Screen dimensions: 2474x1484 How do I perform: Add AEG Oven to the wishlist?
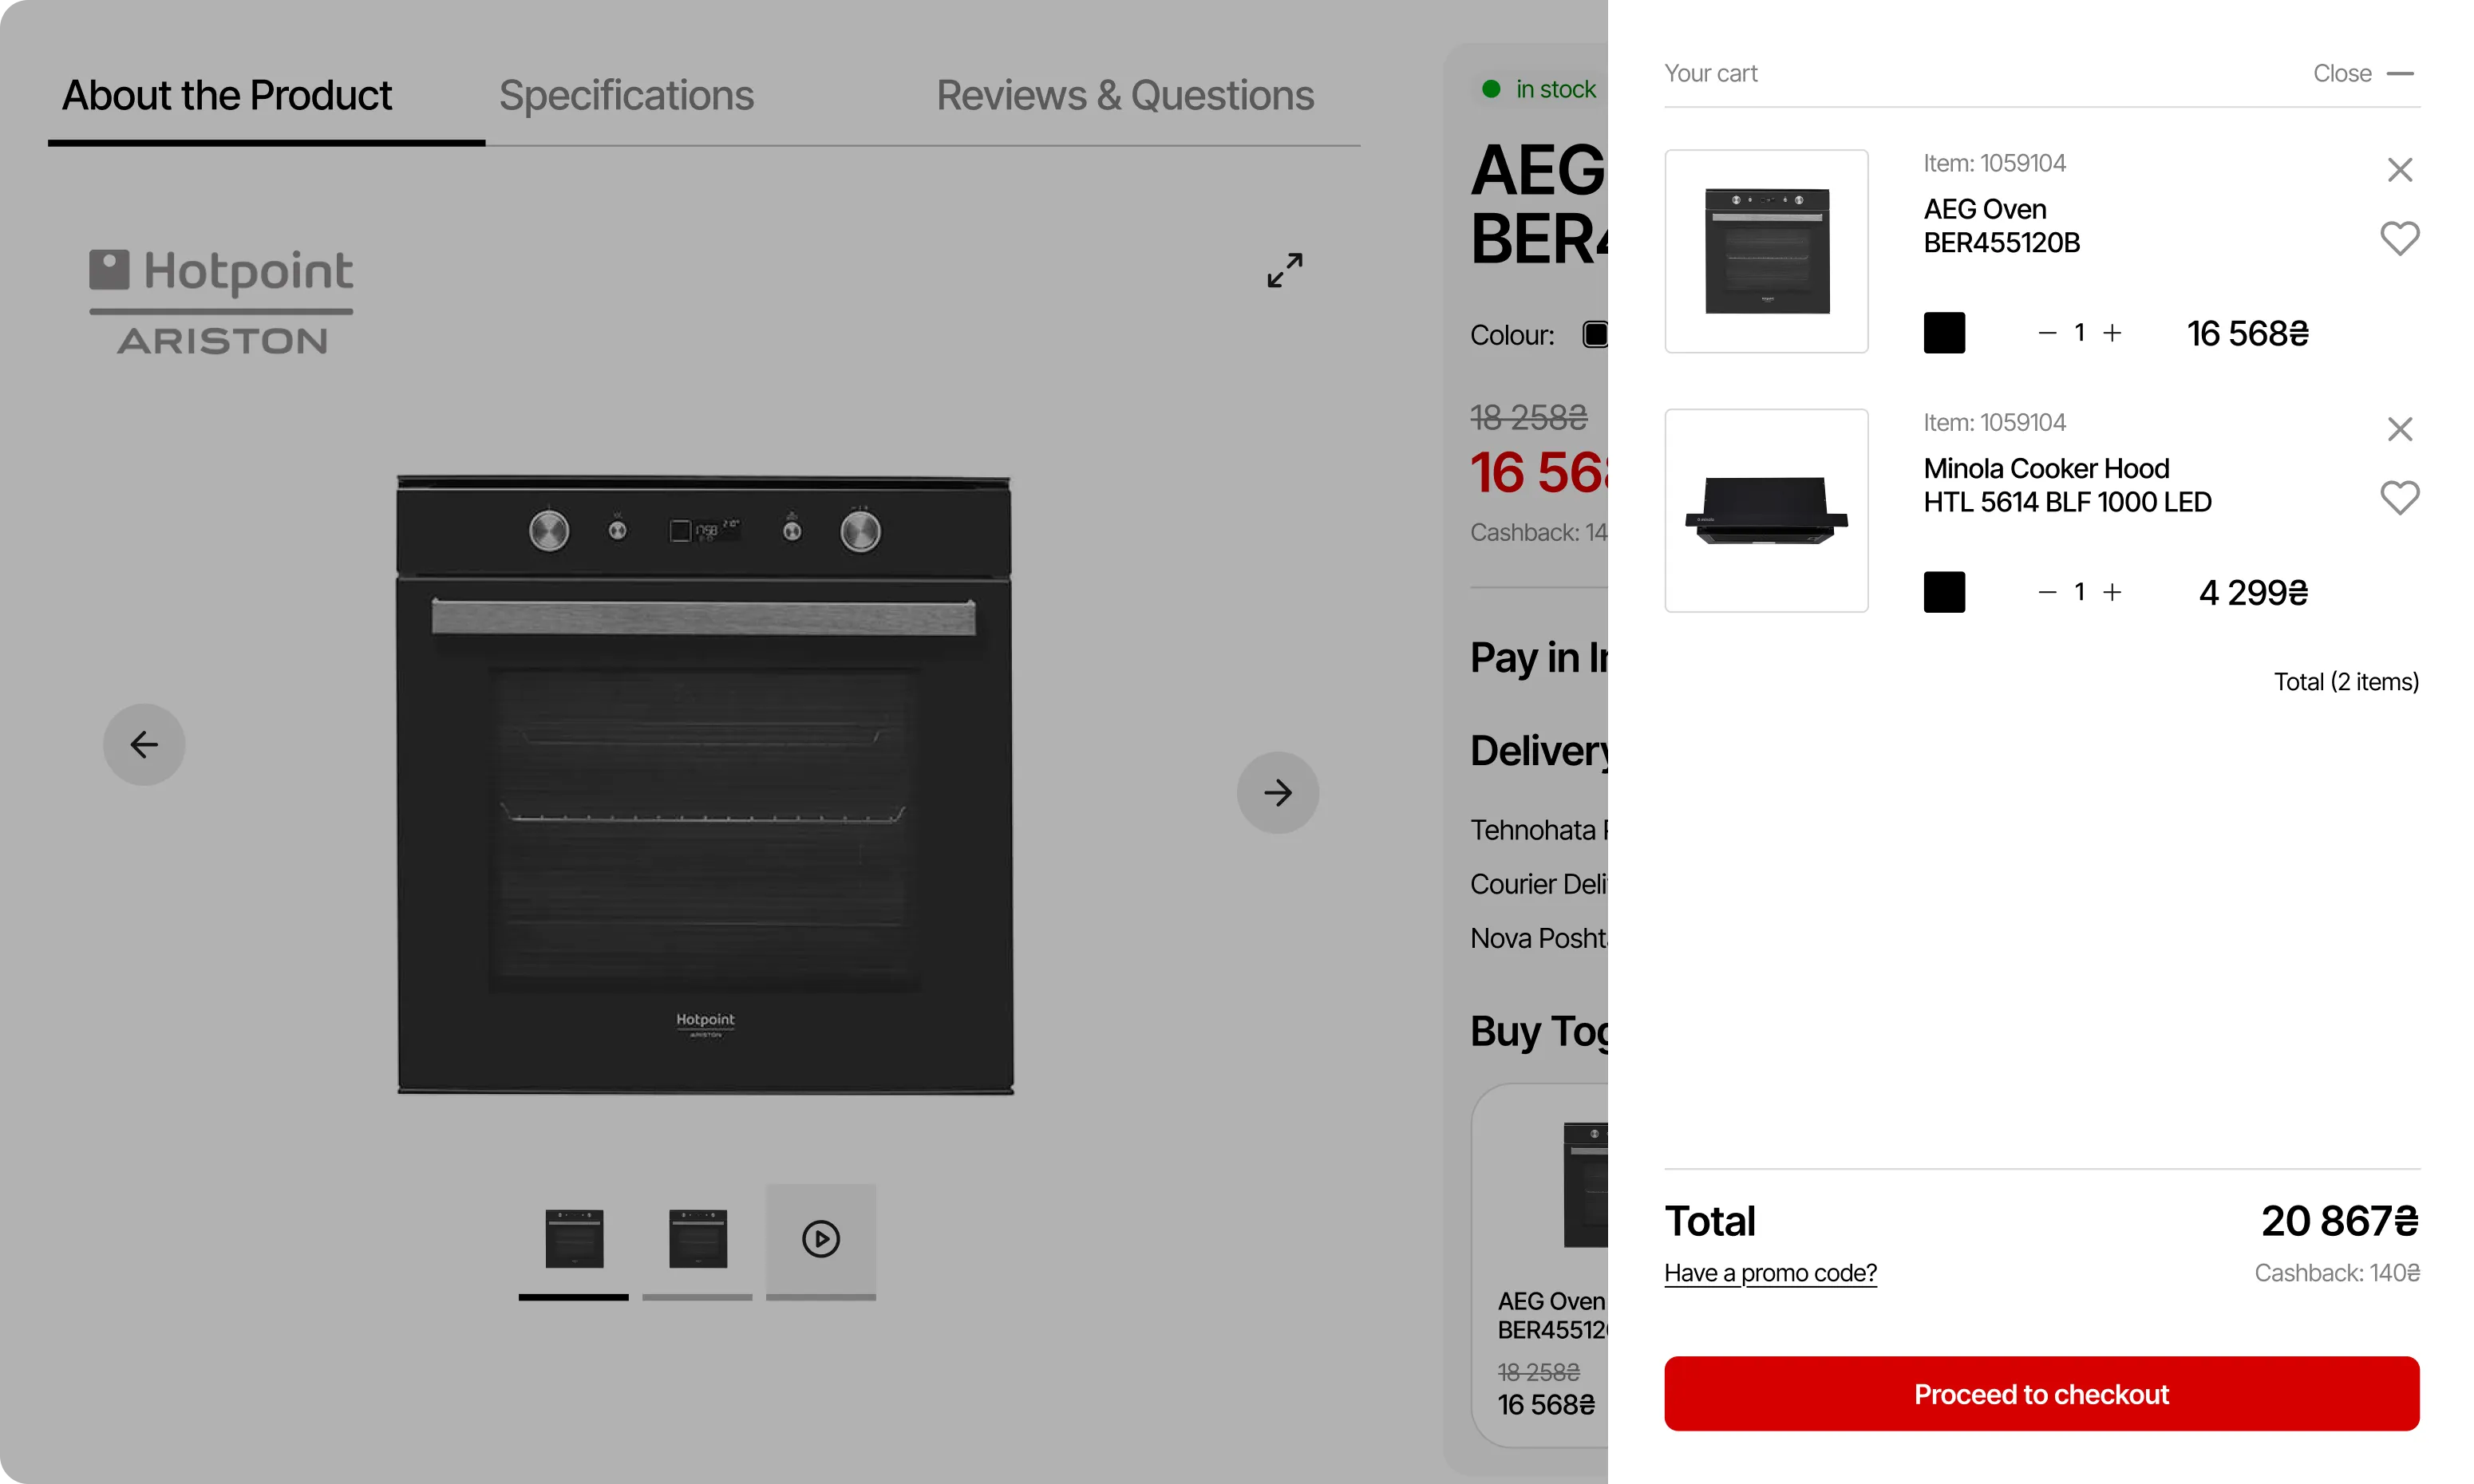point(2399,238)
